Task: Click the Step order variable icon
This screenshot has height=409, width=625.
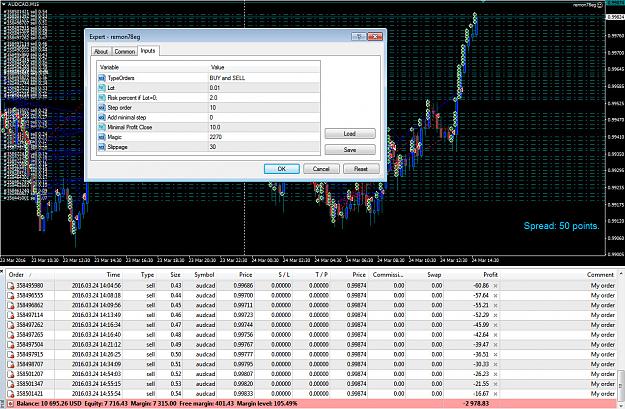Action: pos(102,108)
